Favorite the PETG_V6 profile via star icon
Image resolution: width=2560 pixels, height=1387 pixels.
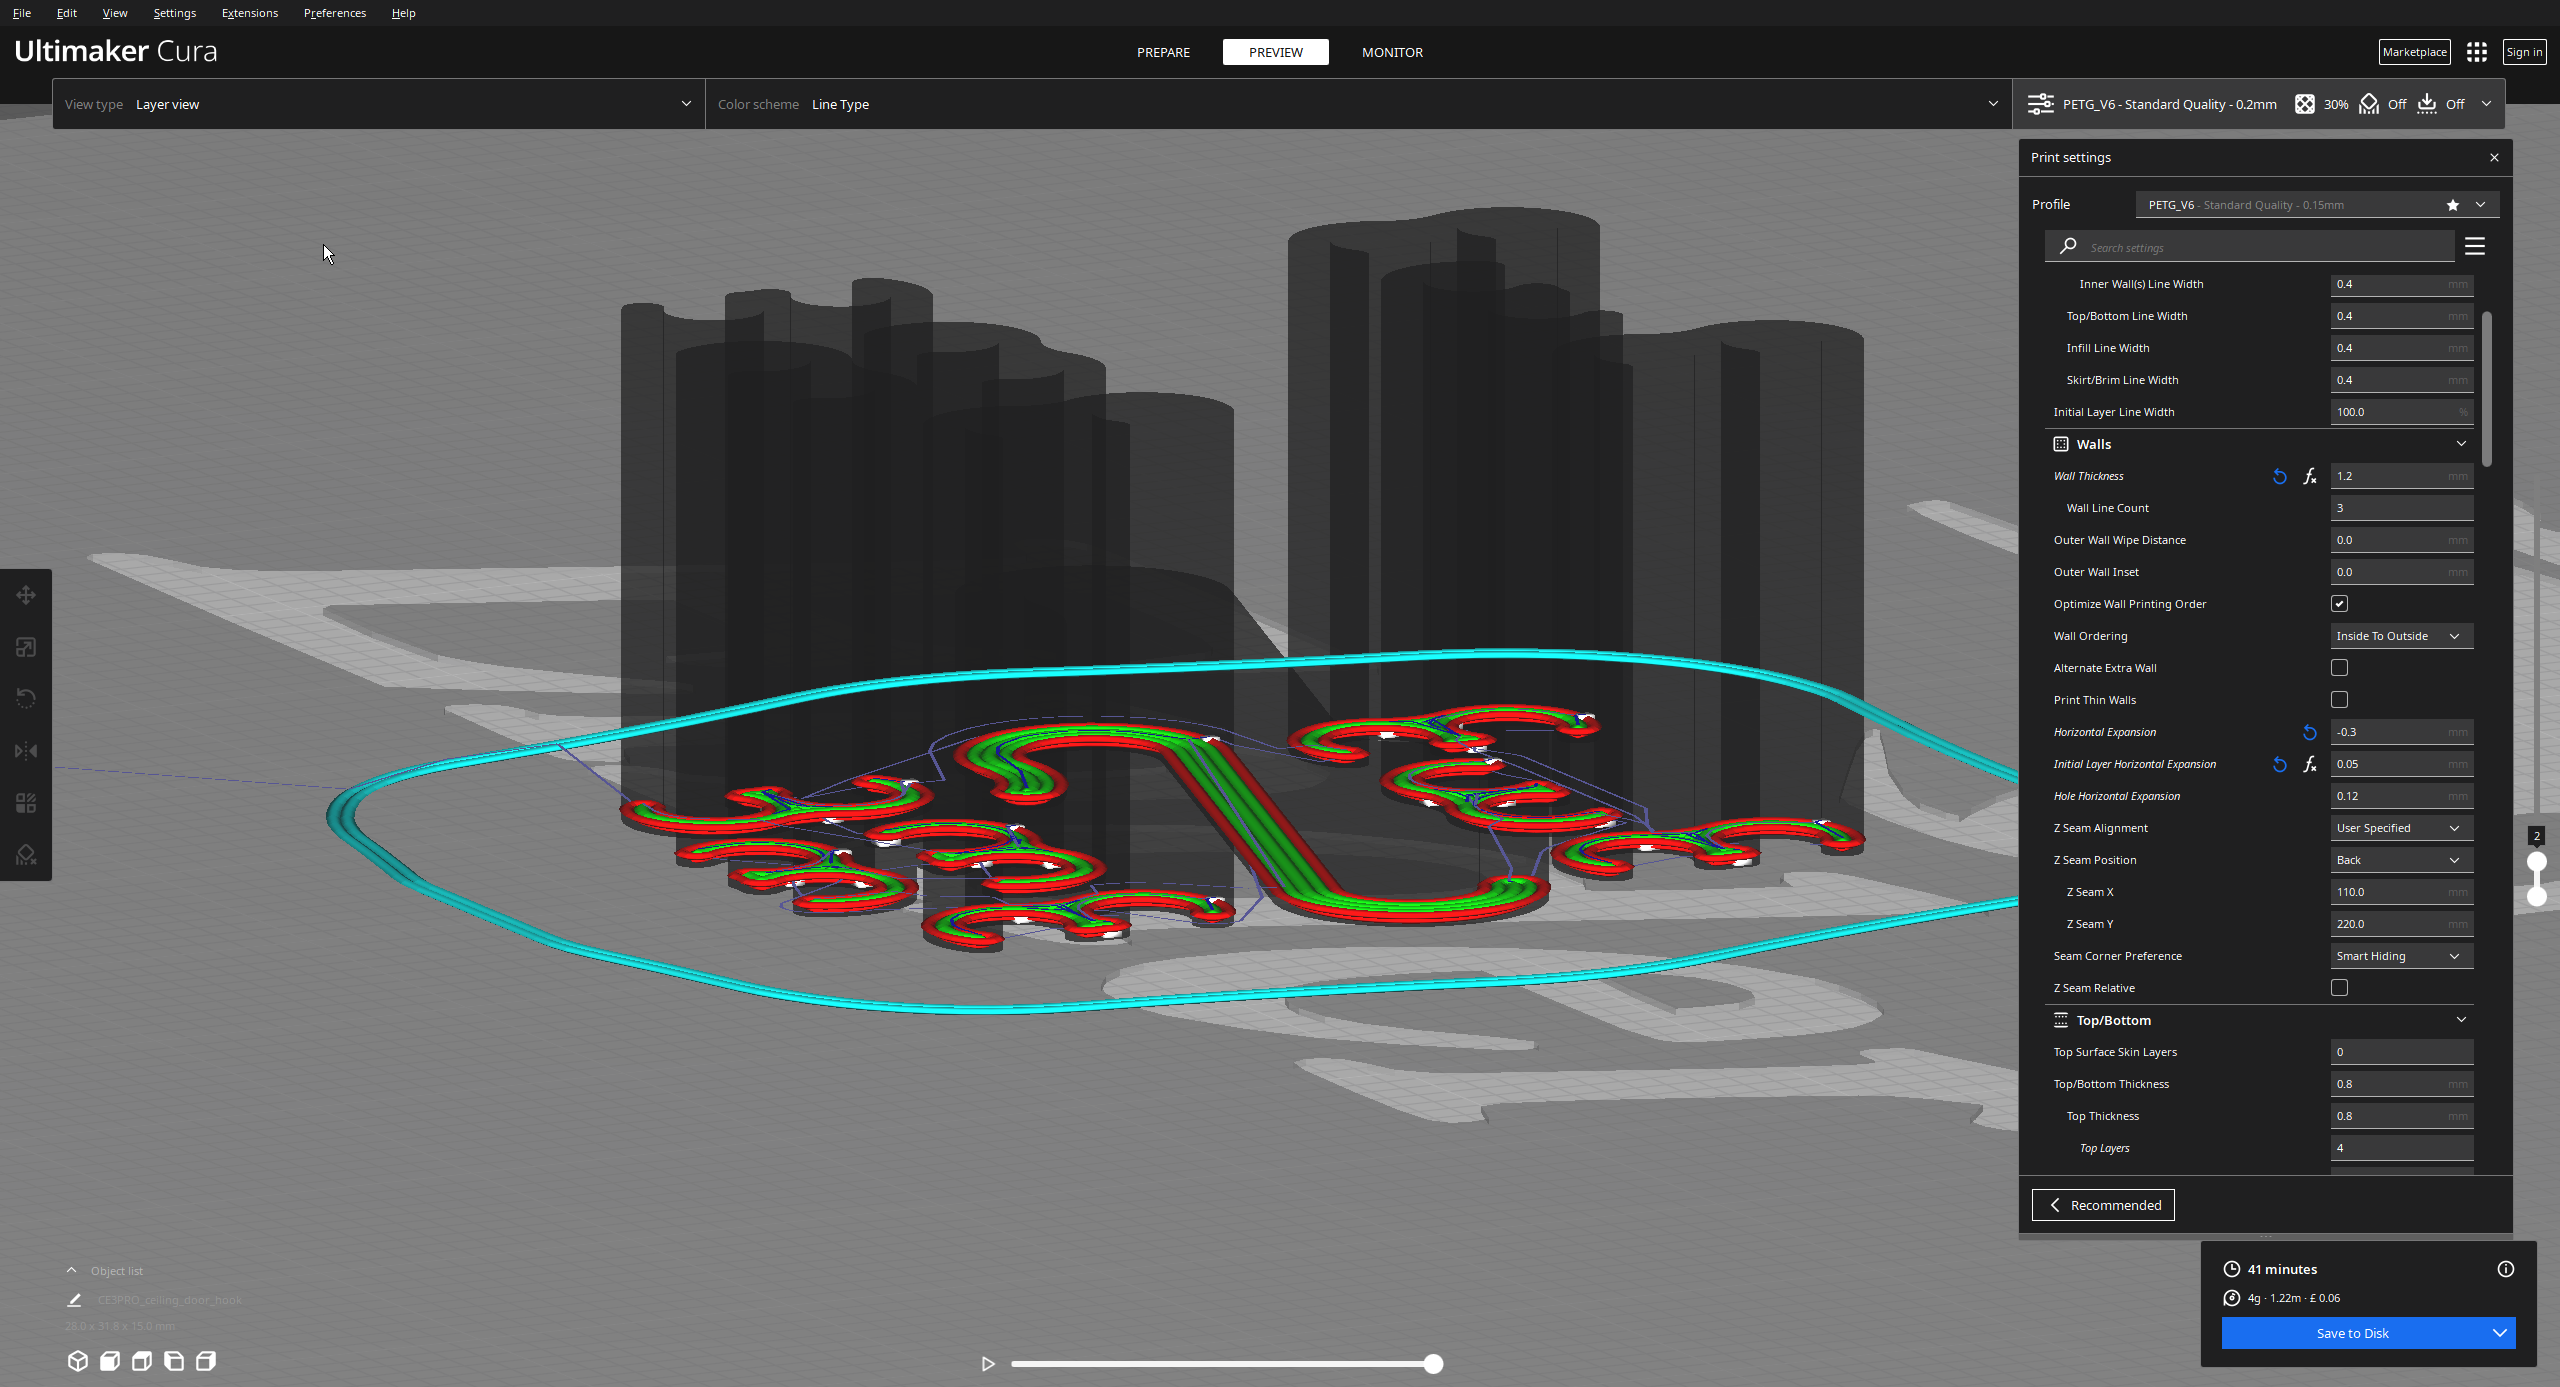2452,204
